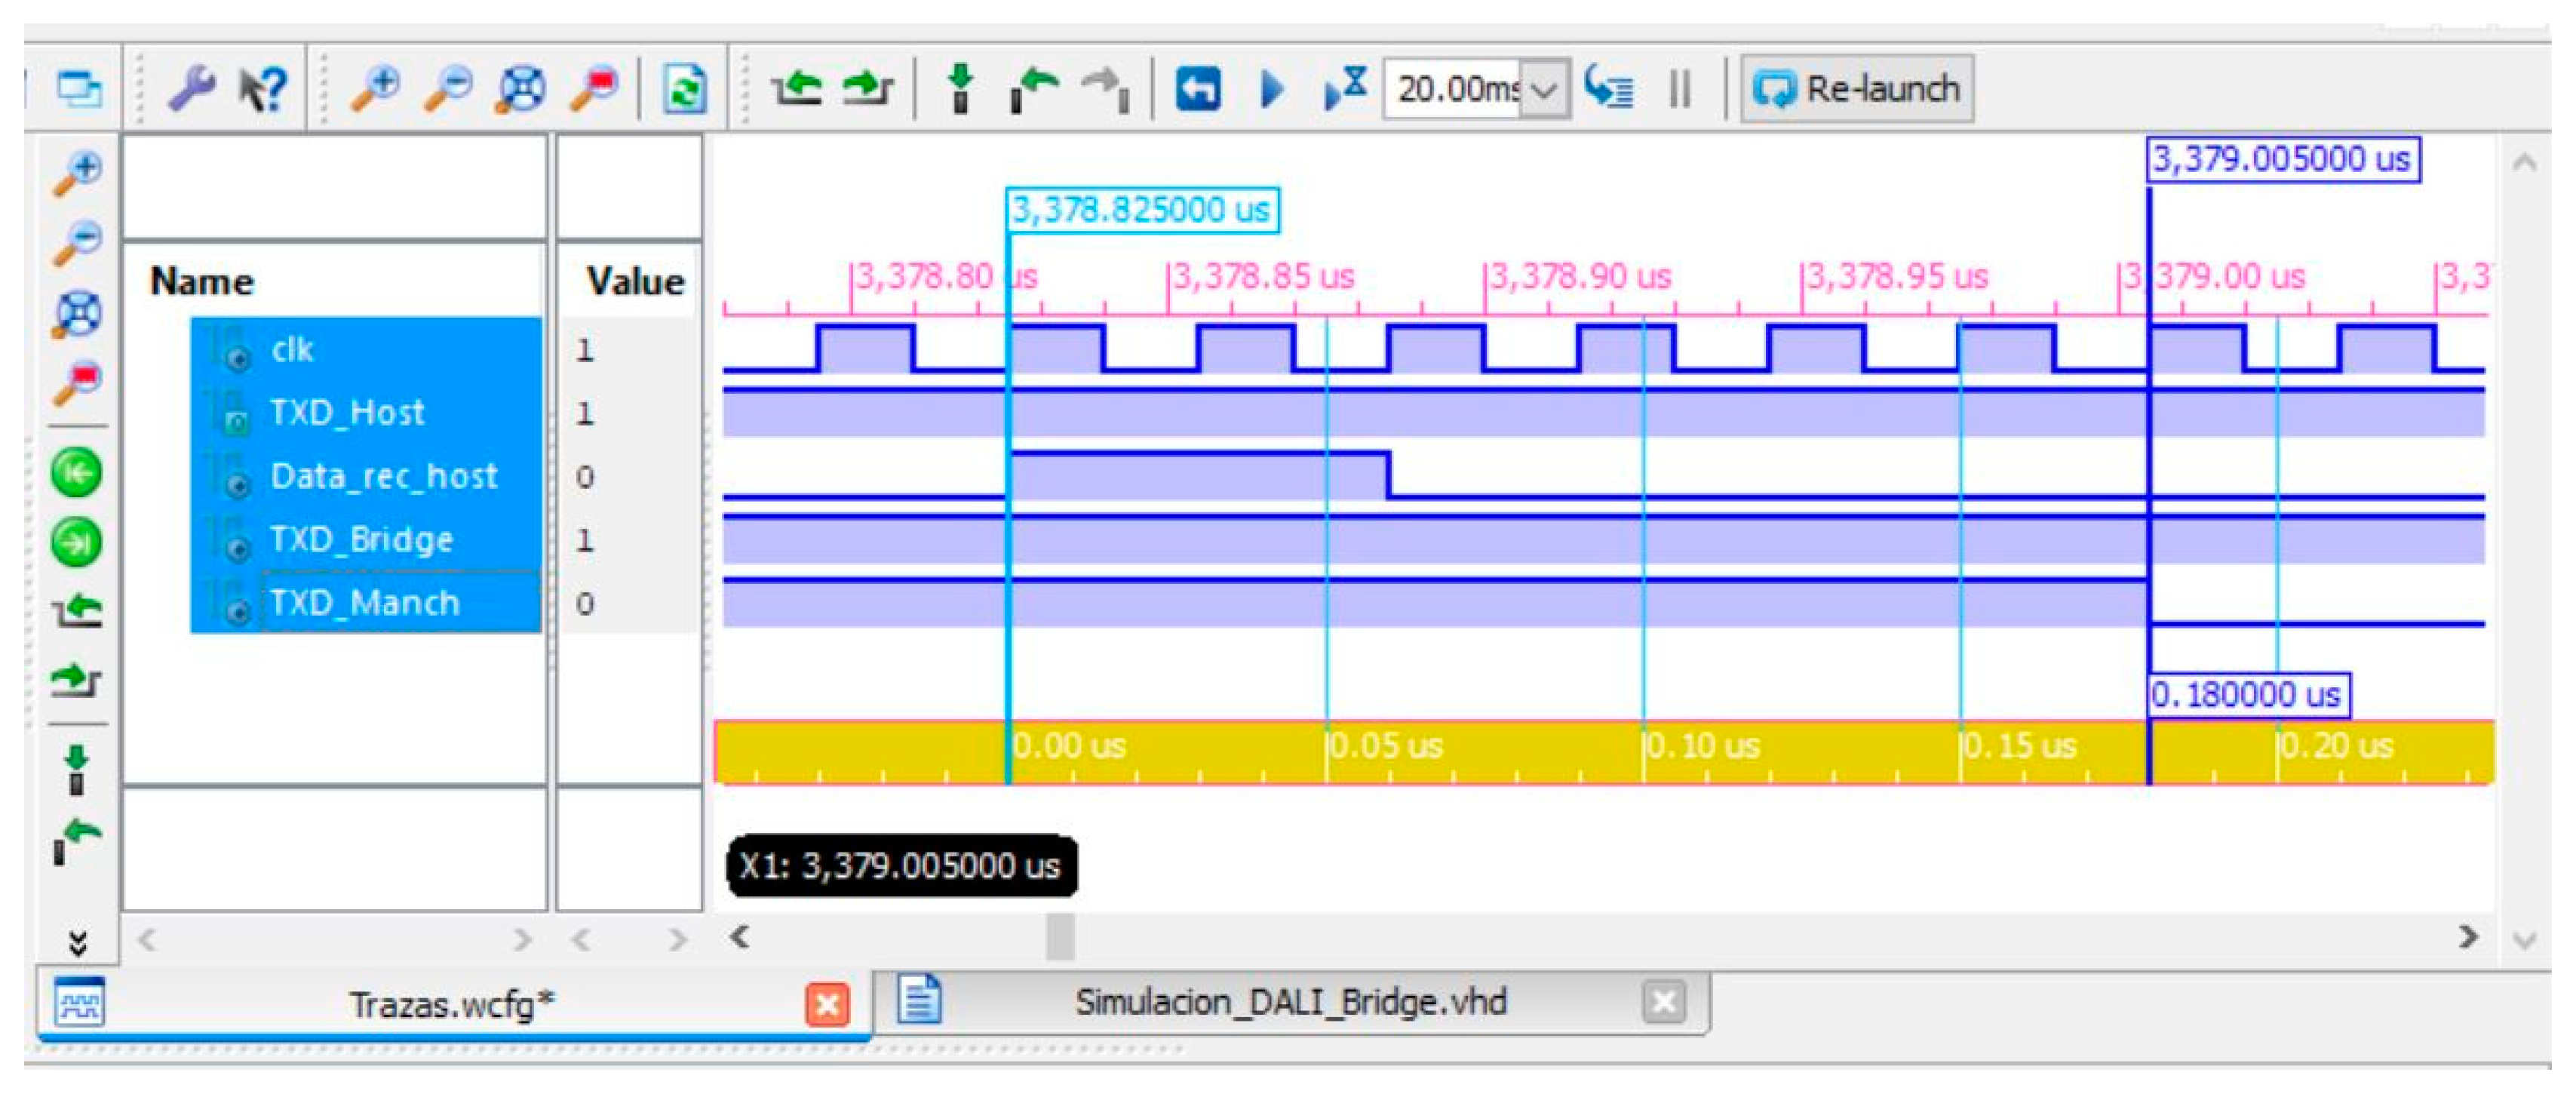Click the Re-launch button
Screen dimensions: 2576x1094
(x=1857, y=89)
